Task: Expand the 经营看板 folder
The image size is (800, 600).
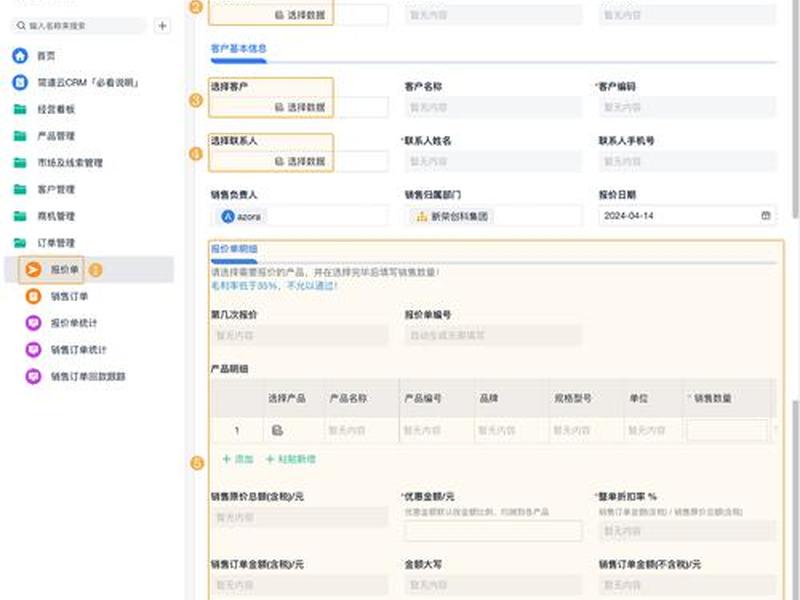Action: click(x=20, y=109)
